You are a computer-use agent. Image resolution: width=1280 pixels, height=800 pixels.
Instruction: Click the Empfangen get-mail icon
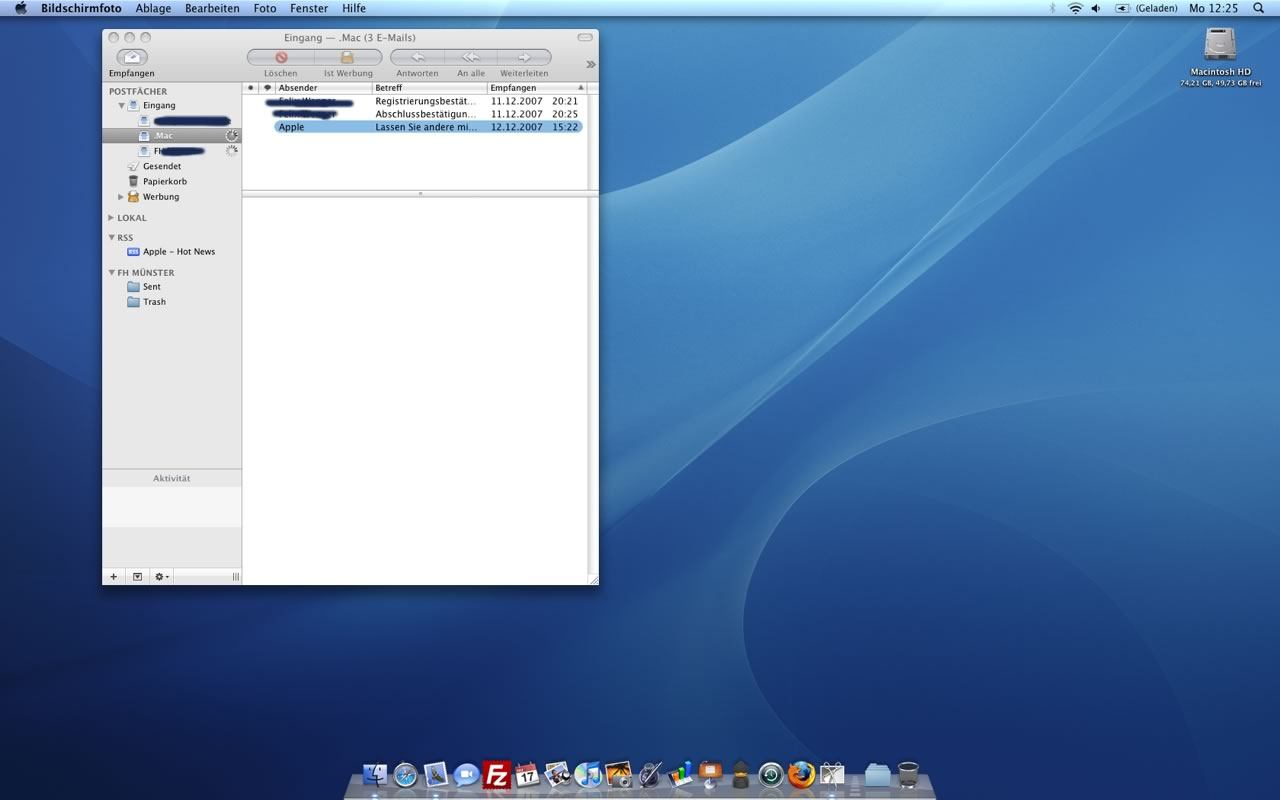[132, 57]
